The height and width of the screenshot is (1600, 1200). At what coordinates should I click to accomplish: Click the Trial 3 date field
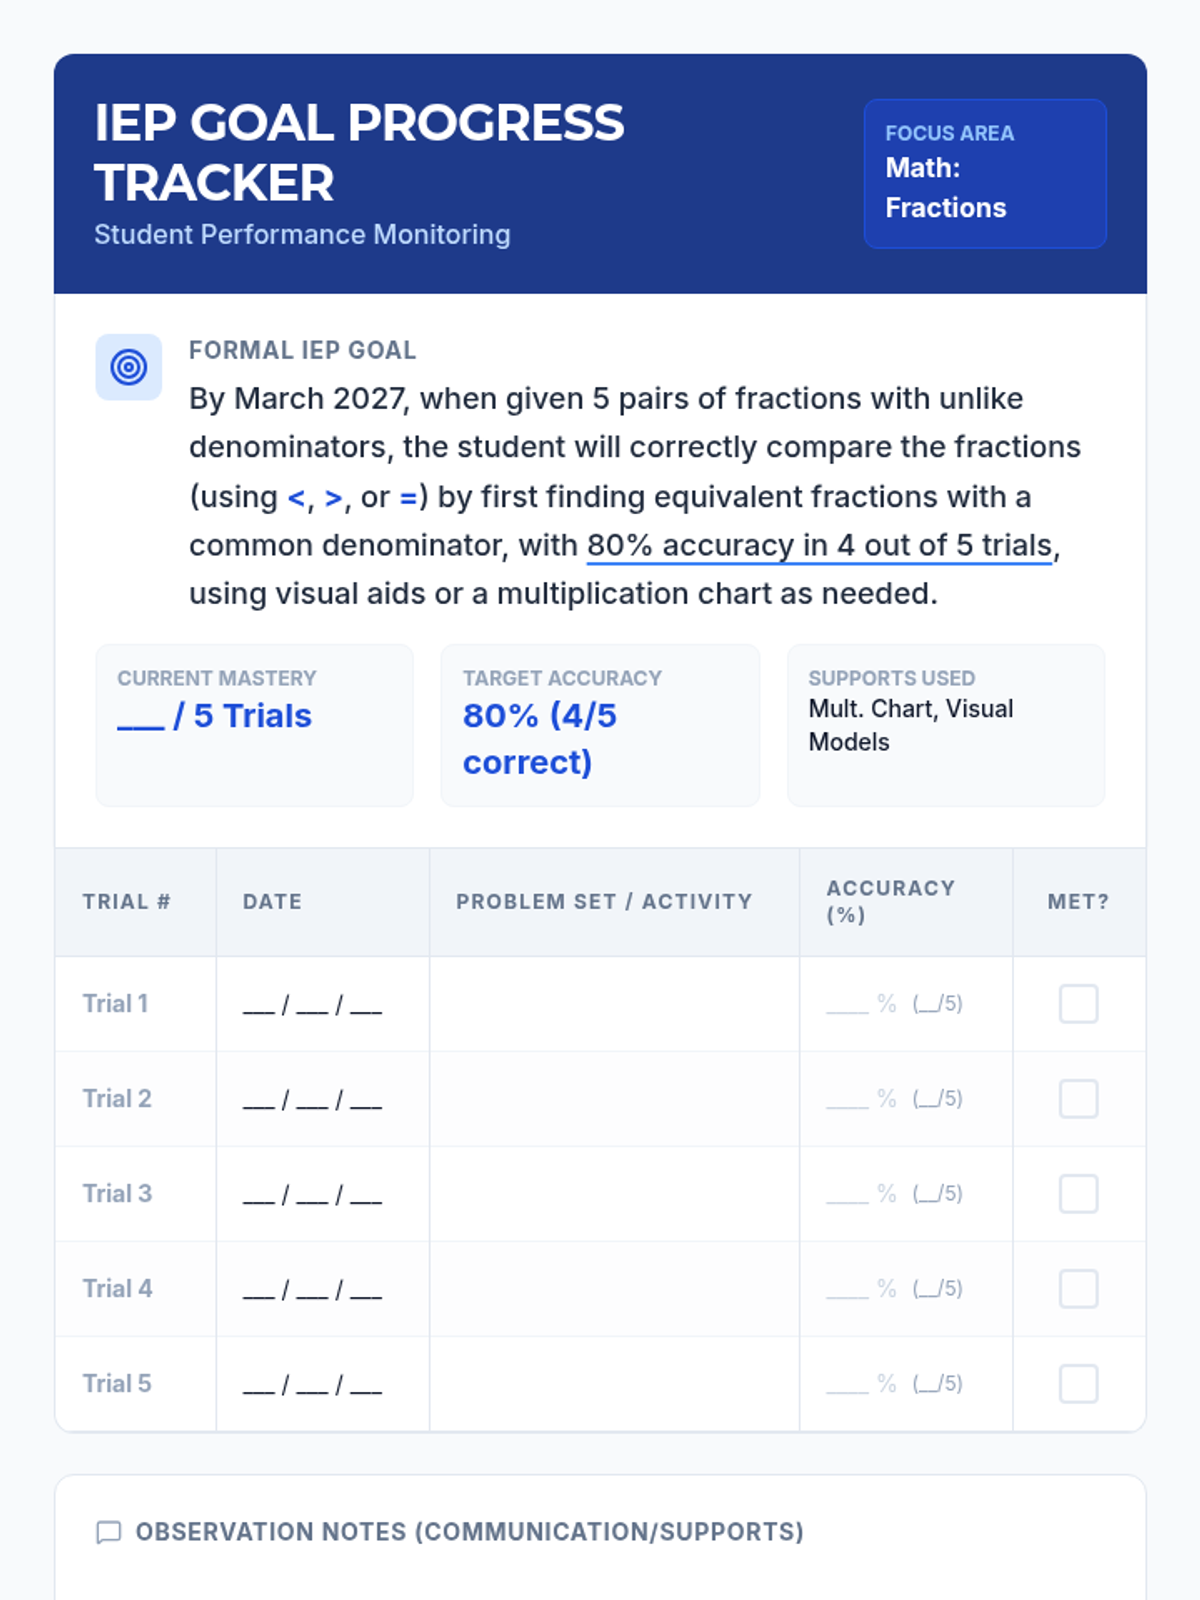click(x=312, y=1195)
